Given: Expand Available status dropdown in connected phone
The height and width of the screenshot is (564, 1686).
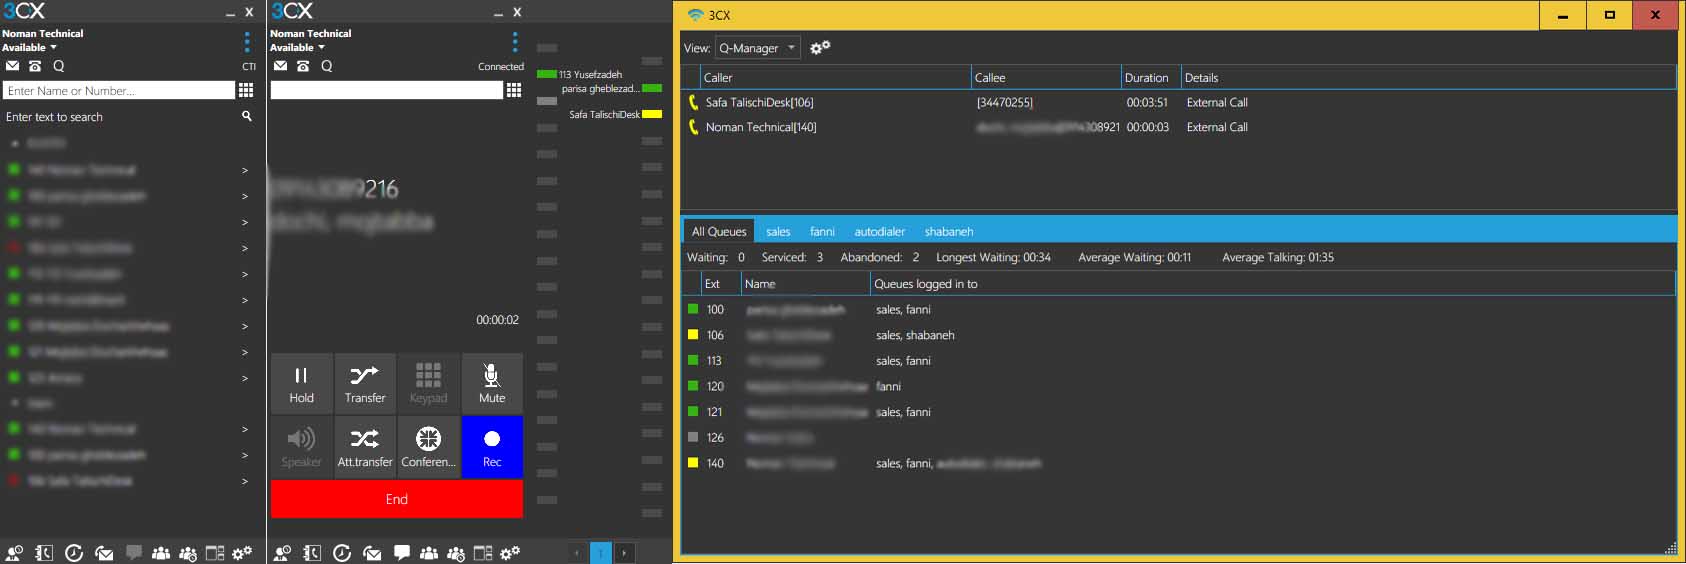Looking at the screenshot, I should click(x=298, y=47).
